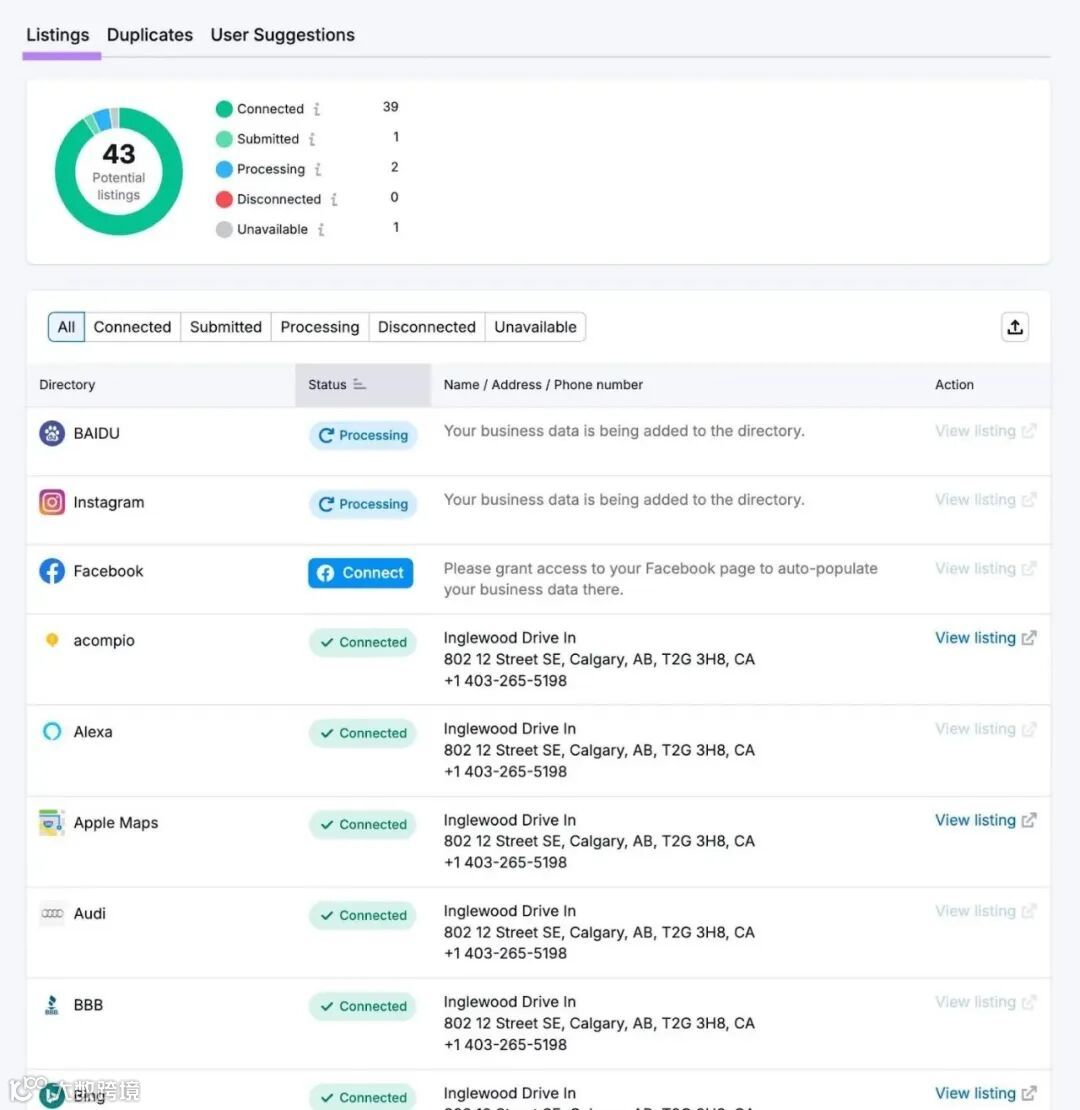Screen dimensions: 1080x1110
Task: Click info icon next to Disconnected legend
Action: click(334, 200)
